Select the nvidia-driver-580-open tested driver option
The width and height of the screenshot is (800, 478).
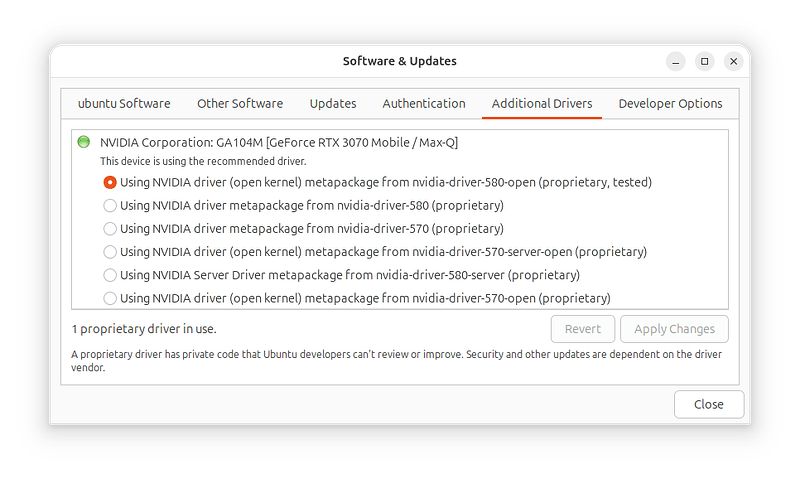point(110,183)
